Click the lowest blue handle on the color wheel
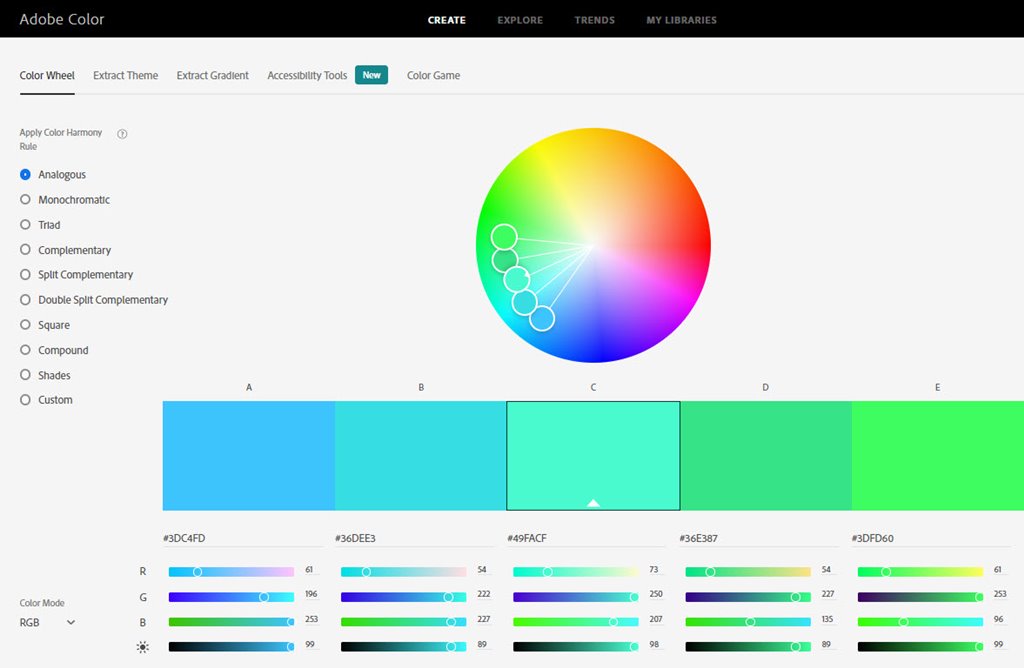Viewport: 1024px width, 668px height. pos(541,318)
